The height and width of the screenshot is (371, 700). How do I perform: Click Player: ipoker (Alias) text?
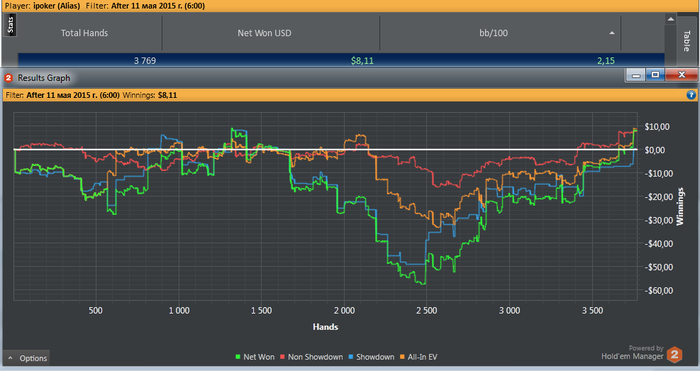[x=42, y=6]
